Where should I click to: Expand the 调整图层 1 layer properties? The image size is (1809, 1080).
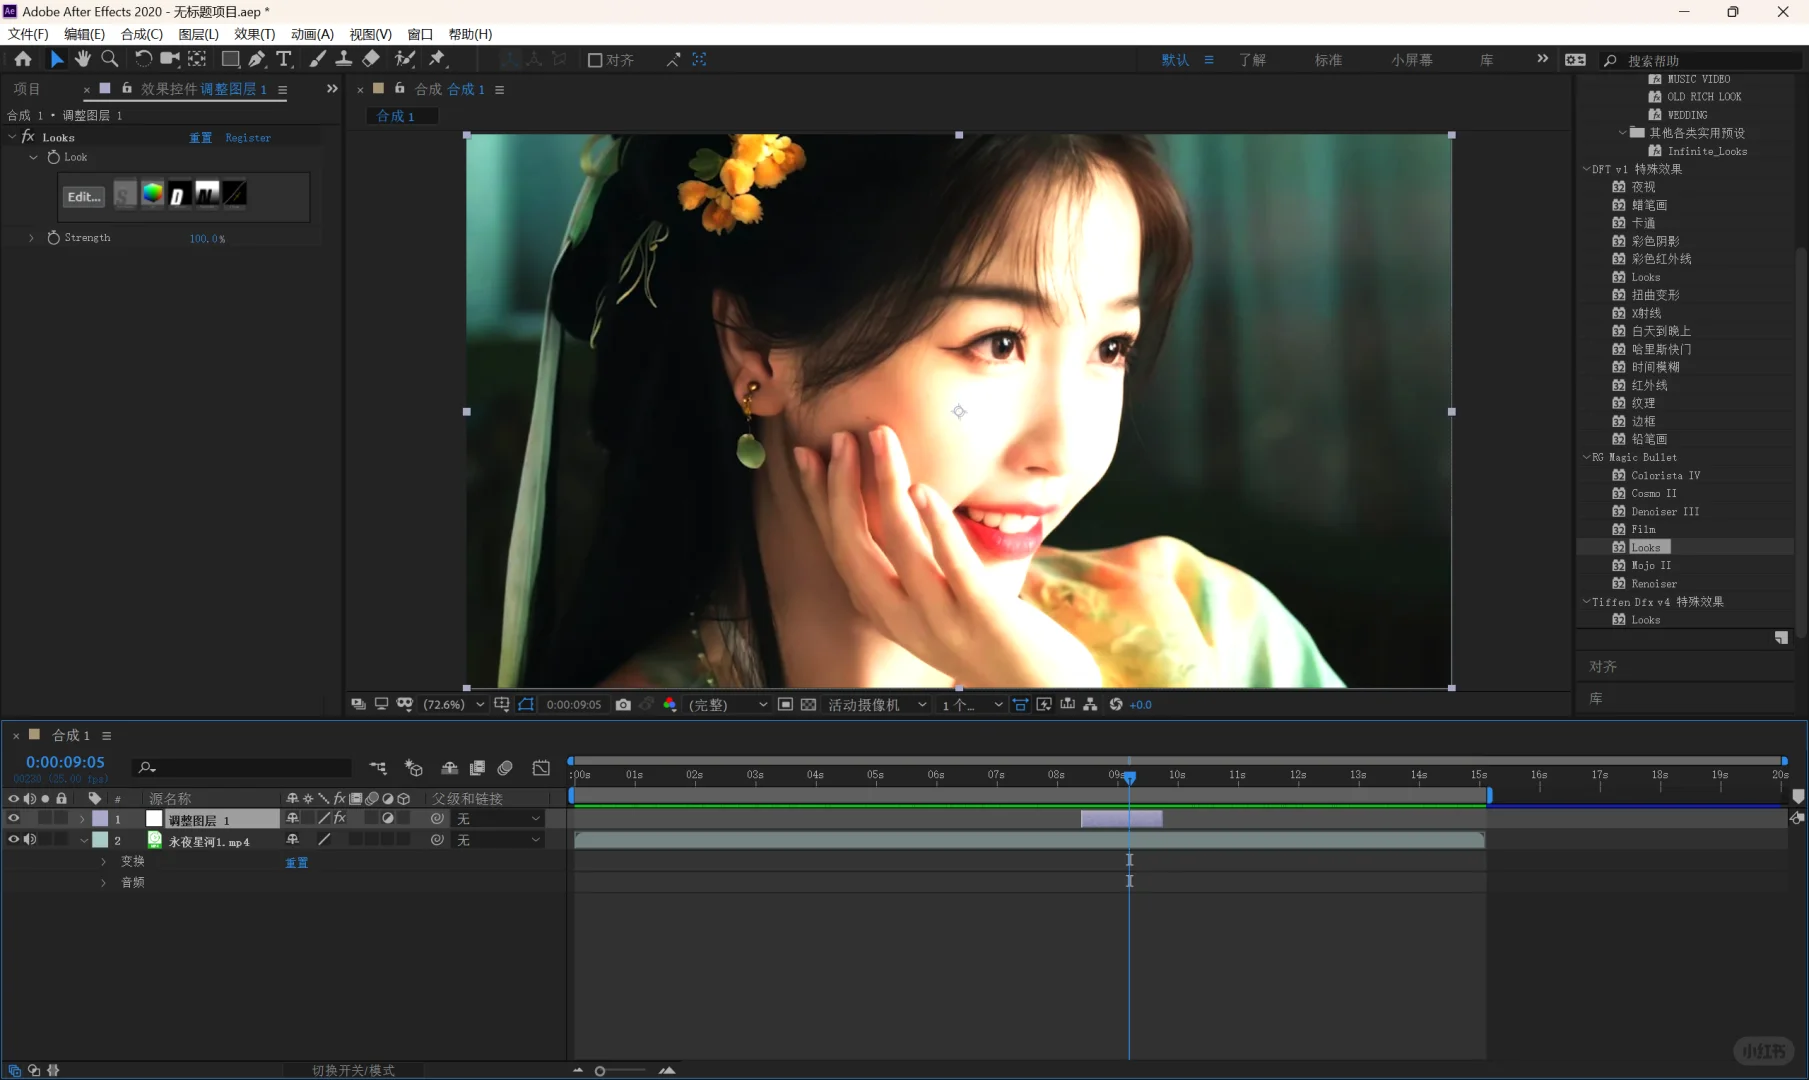[82, 819]
